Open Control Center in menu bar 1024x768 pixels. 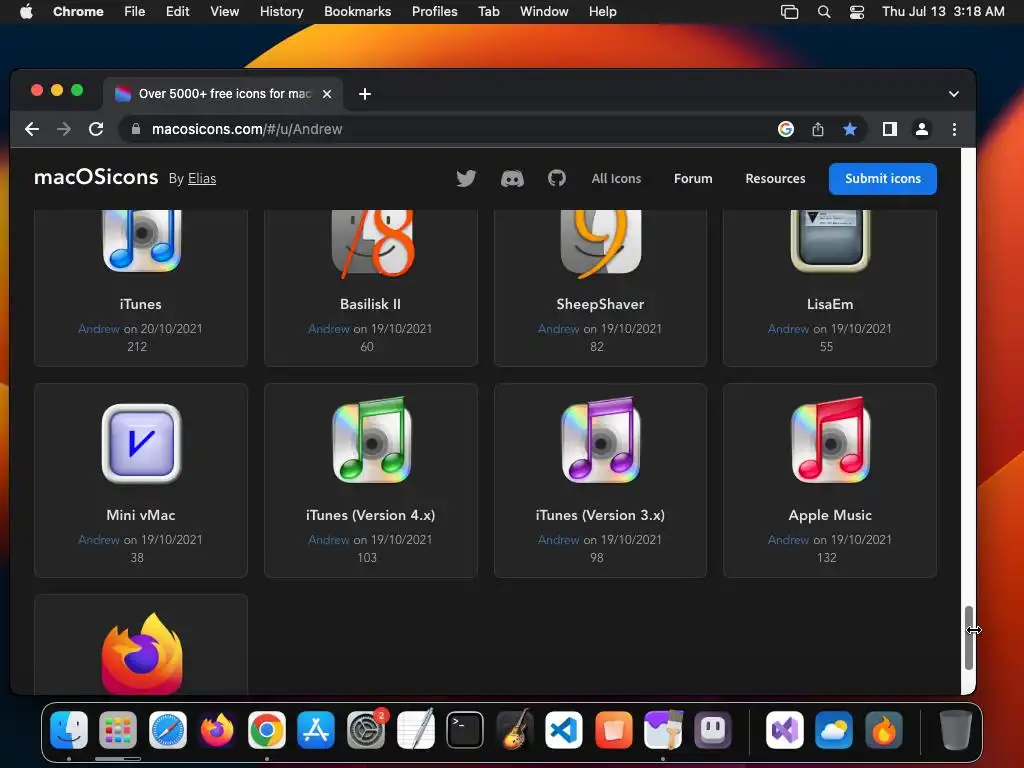point(857,12)
